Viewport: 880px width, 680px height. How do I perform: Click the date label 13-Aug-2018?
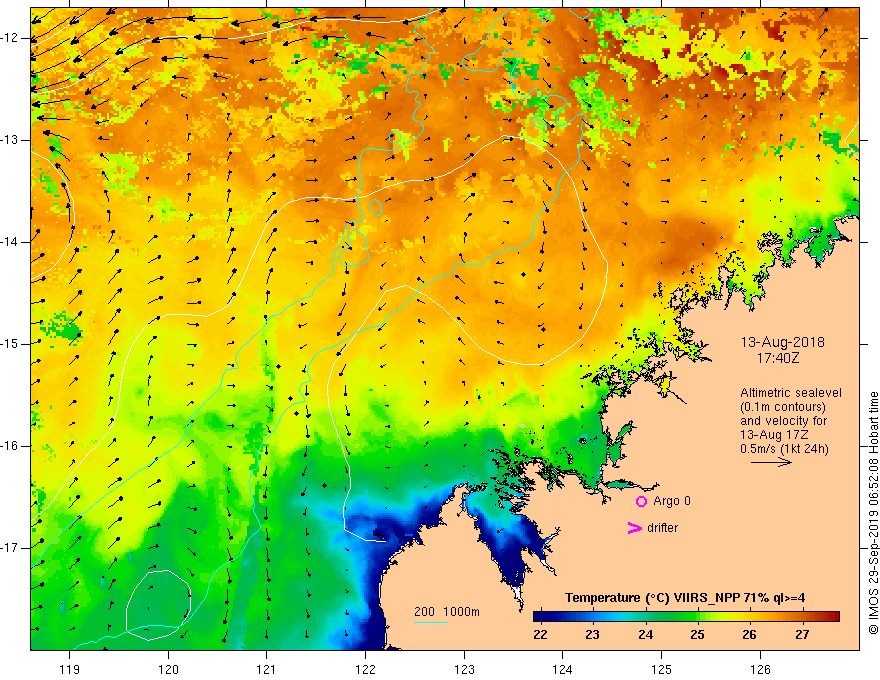pos(782,342)
